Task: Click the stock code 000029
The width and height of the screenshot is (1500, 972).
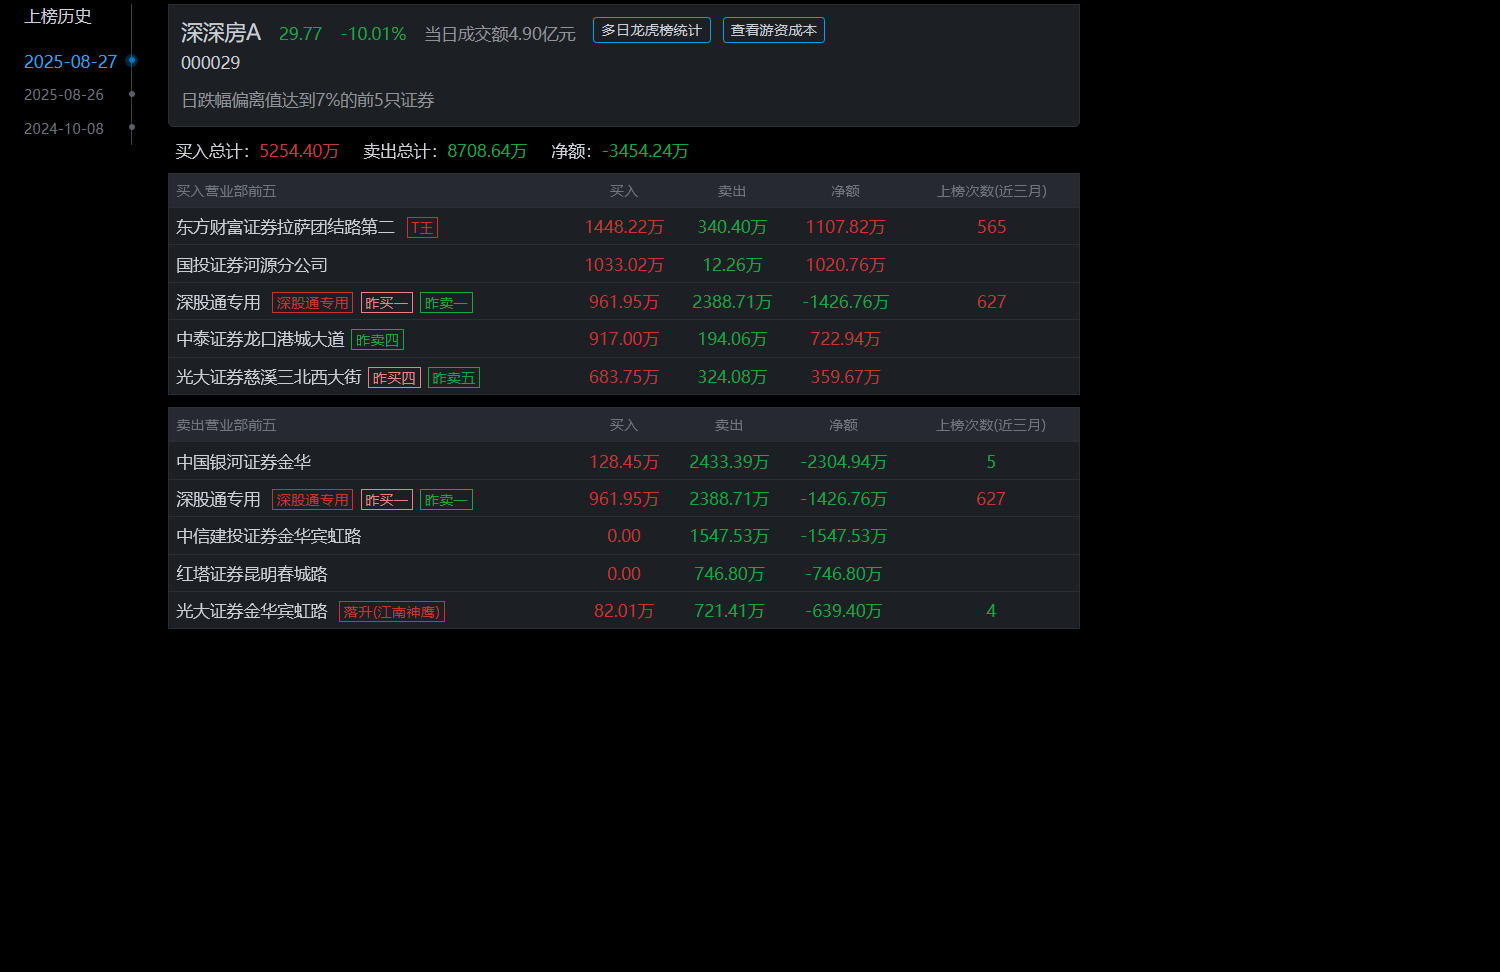Action: (x=210, y=63)
